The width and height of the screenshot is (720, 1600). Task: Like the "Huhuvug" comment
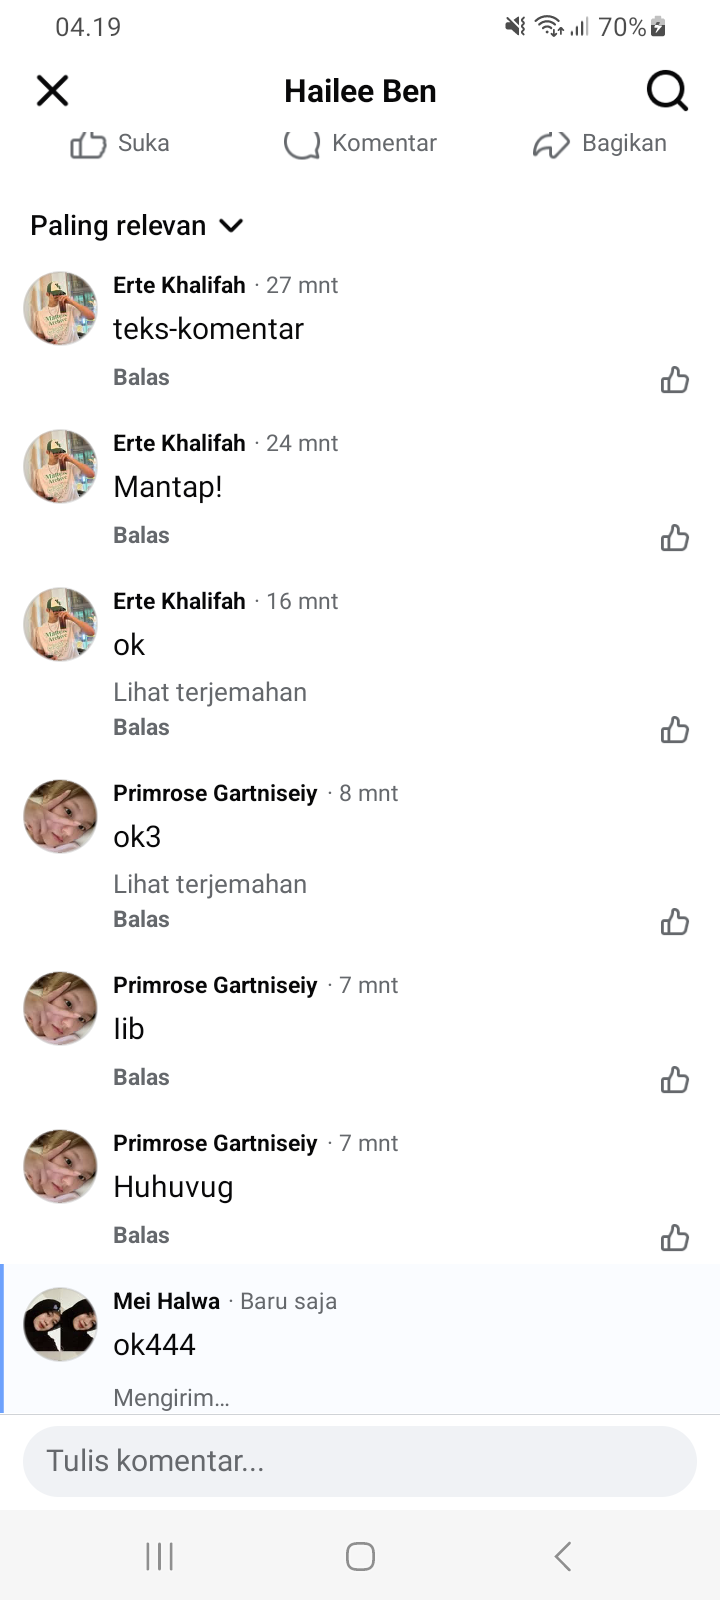tap(675, 1238)
